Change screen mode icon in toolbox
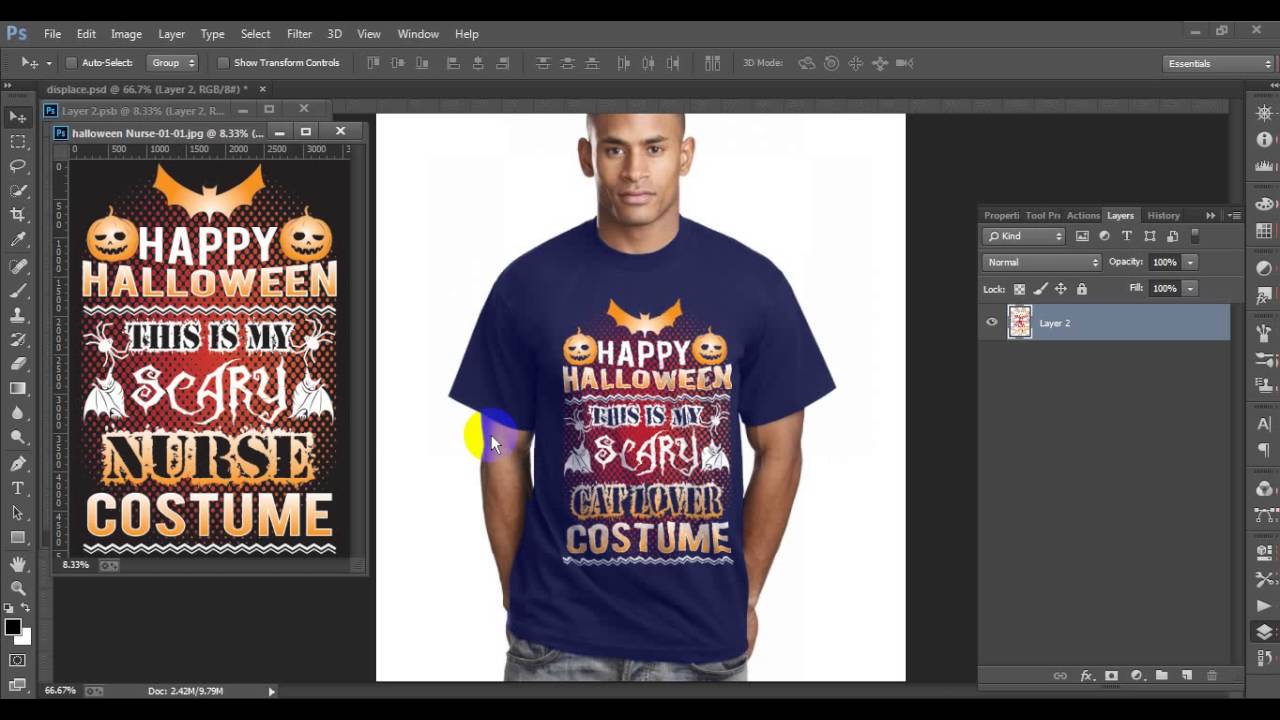1280x720 pixels. (18, 685)
